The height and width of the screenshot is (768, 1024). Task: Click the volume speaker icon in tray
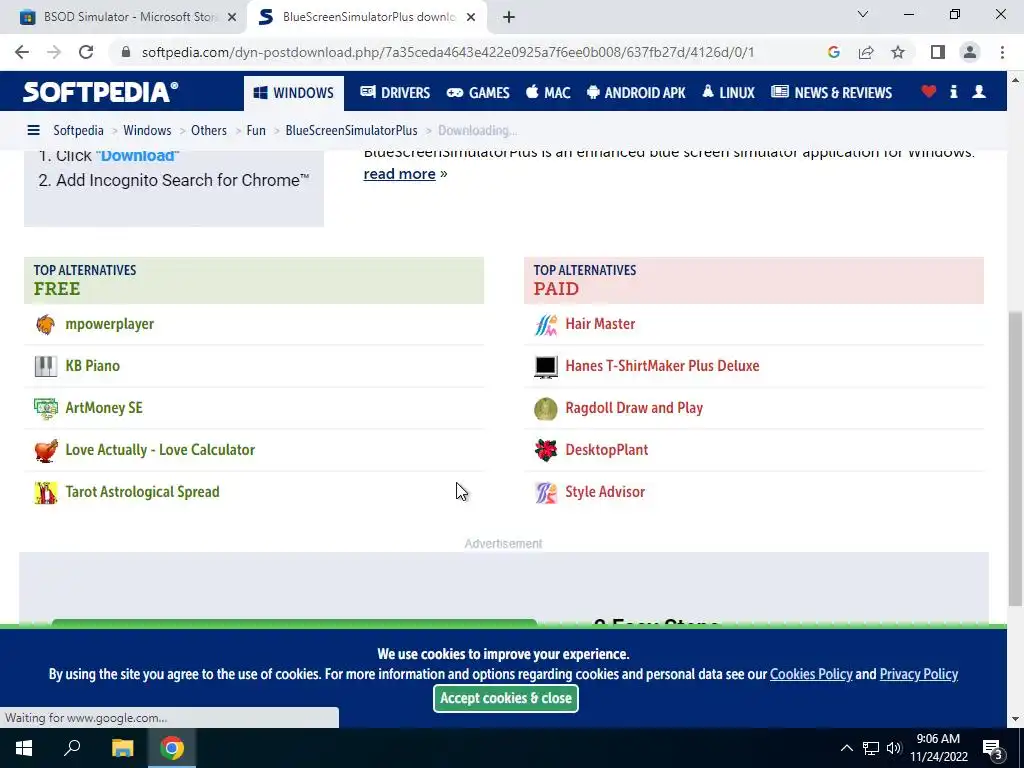point(893,748)
